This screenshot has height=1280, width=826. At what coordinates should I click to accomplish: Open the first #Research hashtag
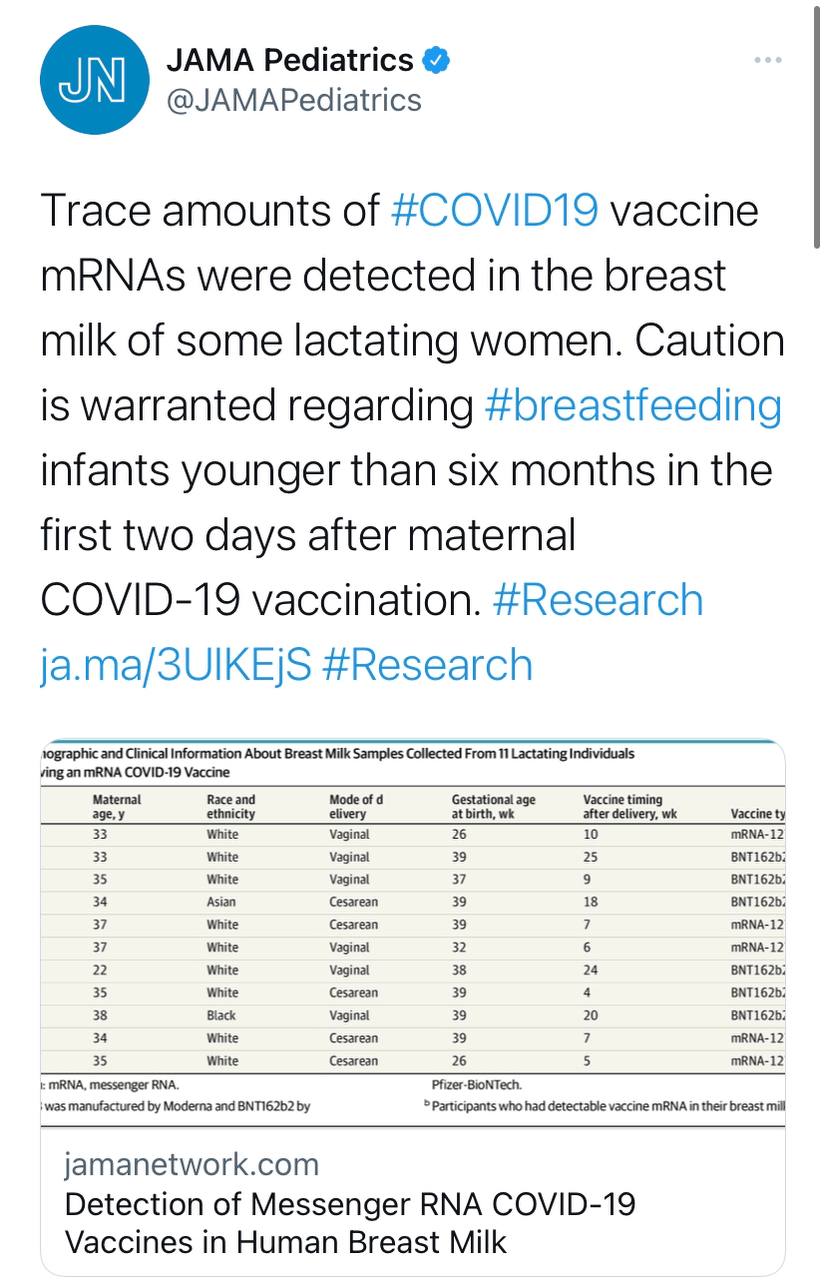(x=599, y=599)
